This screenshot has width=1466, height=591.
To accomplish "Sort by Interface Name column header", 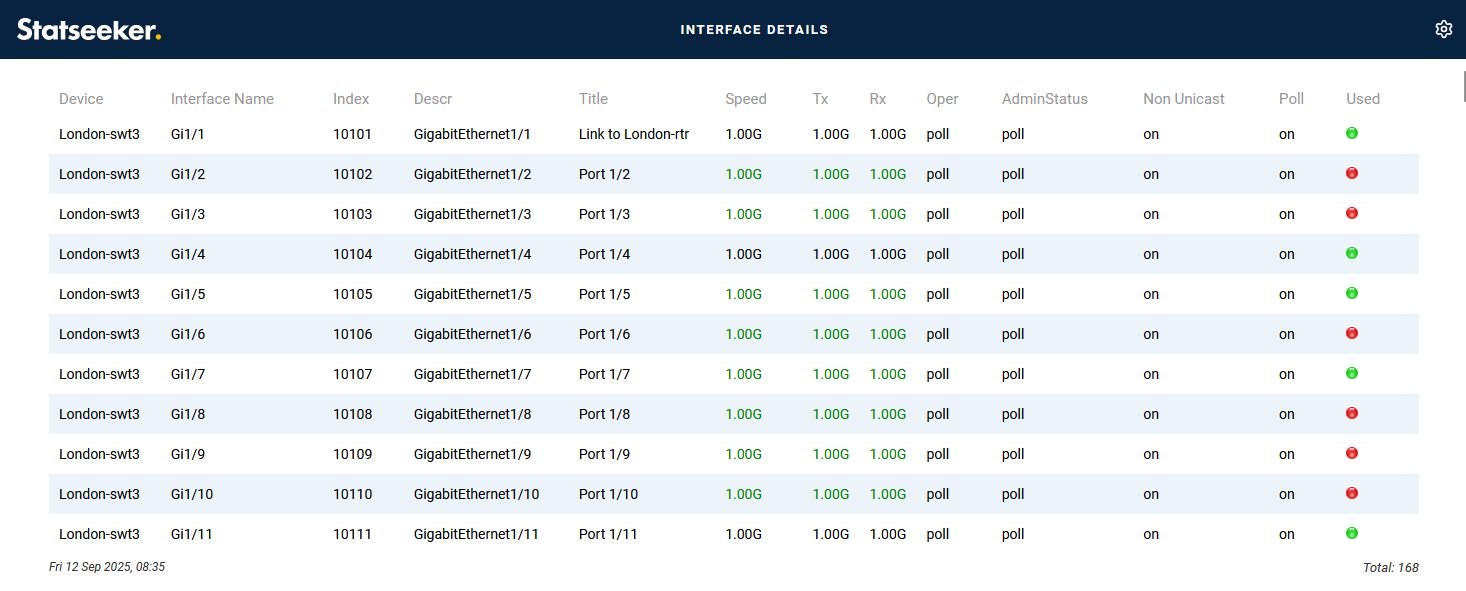I will 222,99.
